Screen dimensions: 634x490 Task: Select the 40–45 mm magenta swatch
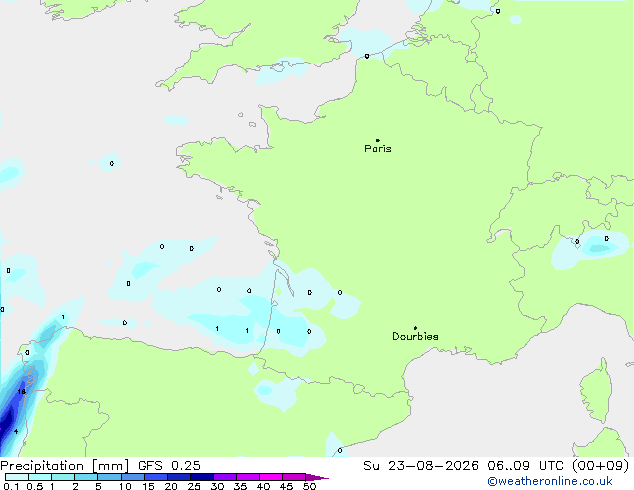(x=271, y=477)
